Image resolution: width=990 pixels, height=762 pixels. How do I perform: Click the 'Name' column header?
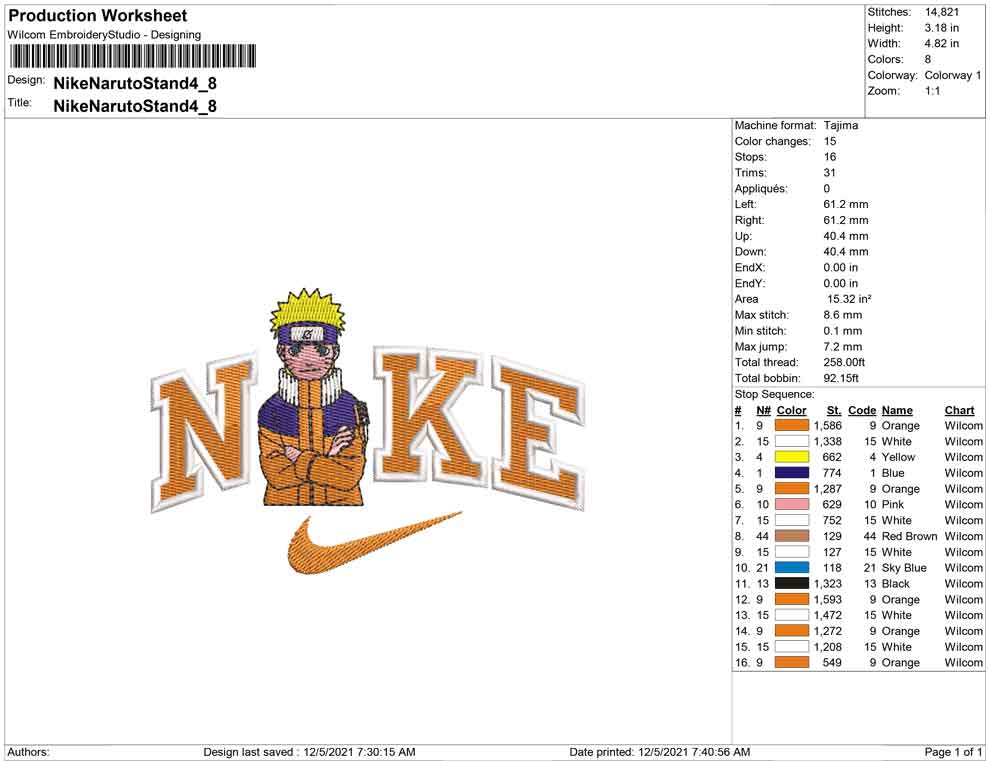pyautogui.click(x=897, y=410)
